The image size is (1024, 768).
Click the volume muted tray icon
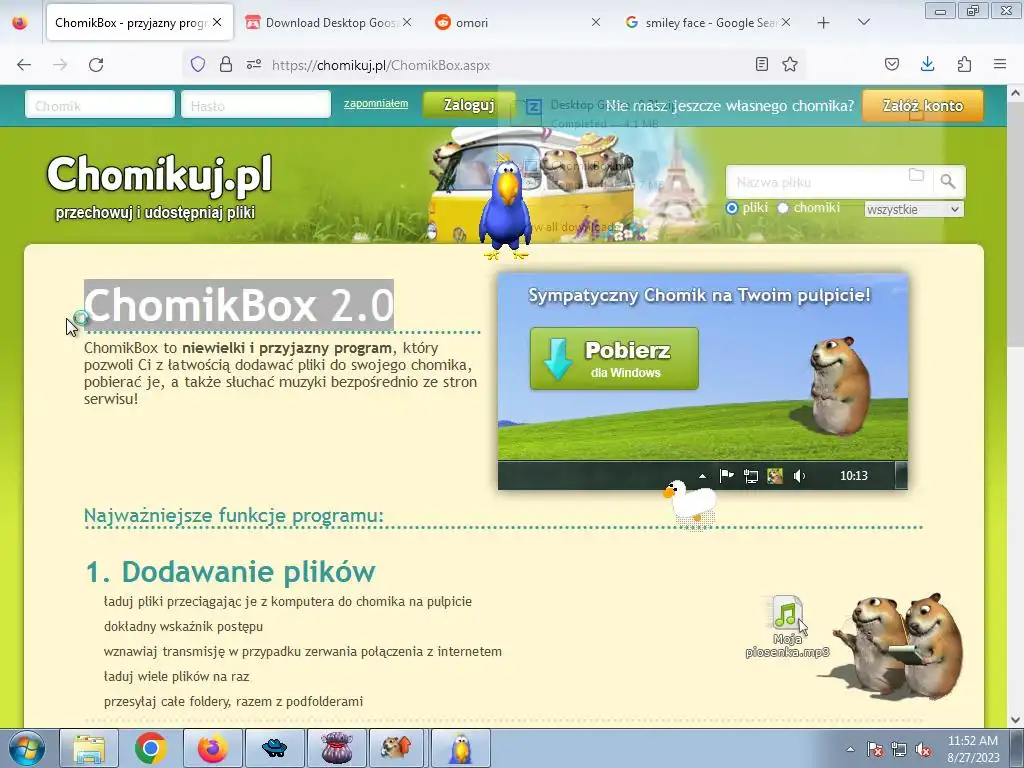(923, 749)
